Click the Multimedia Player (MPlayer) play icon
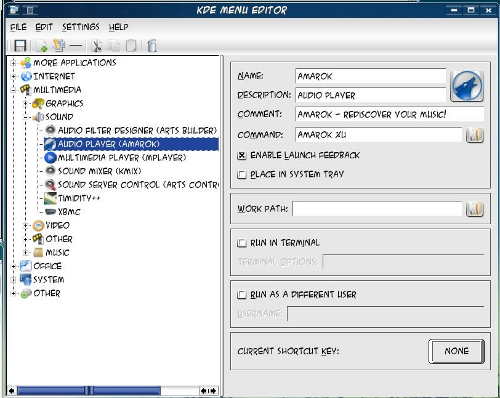 click(50, 157)
